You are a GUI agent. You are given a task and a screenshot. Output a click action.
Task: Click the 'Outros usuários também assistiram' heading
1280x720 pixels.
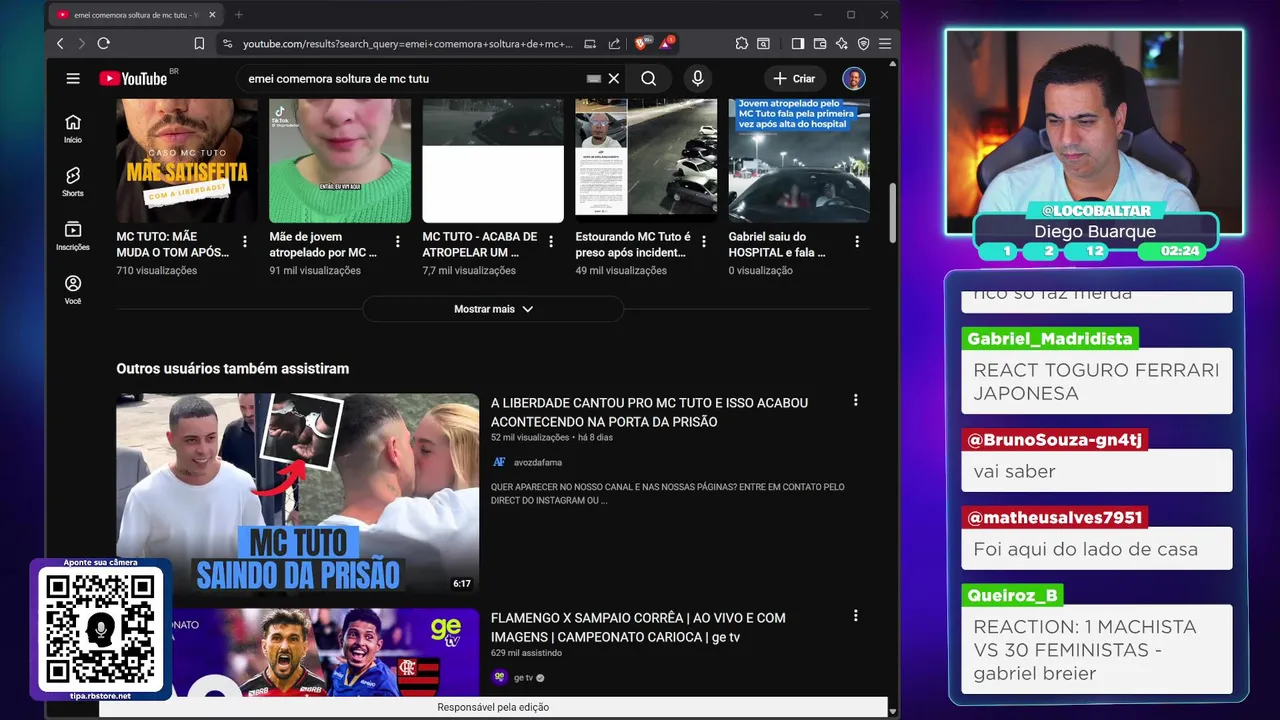(x=232, y=369)
